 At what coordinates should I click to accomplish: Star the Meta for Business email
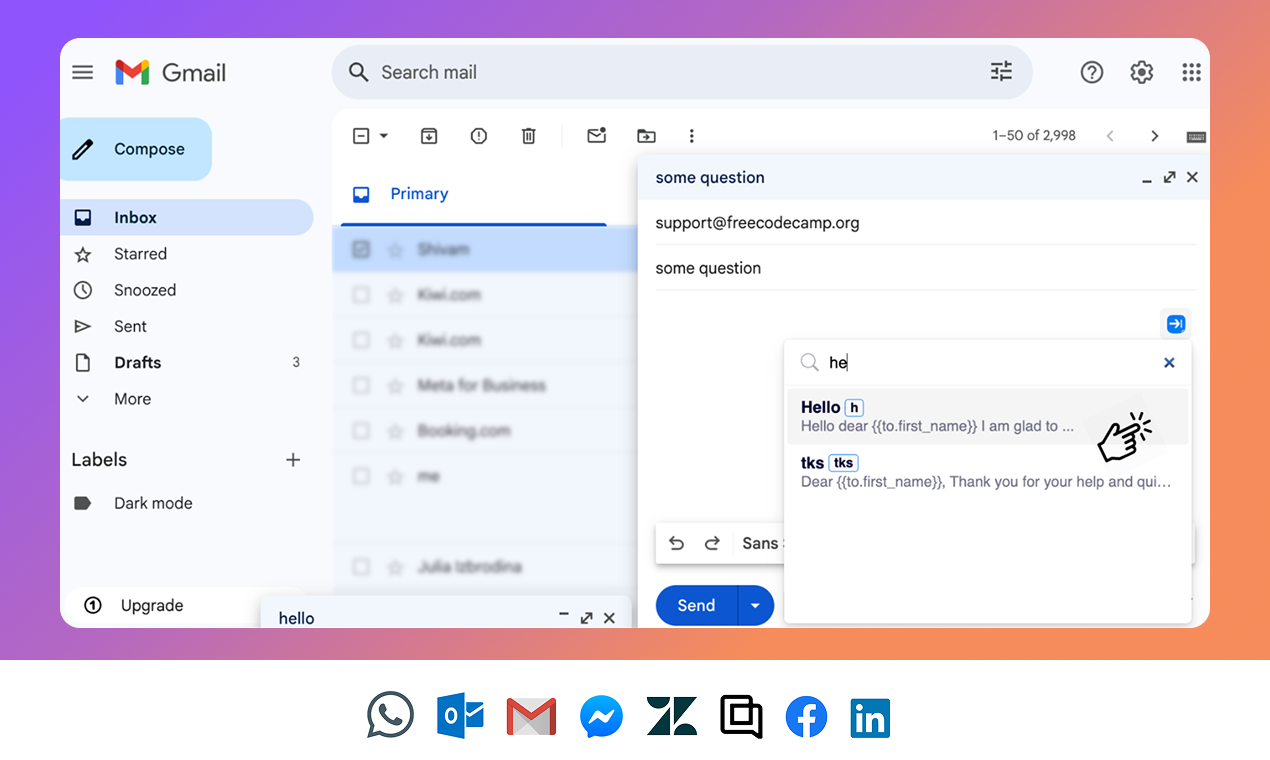[396, 385]
